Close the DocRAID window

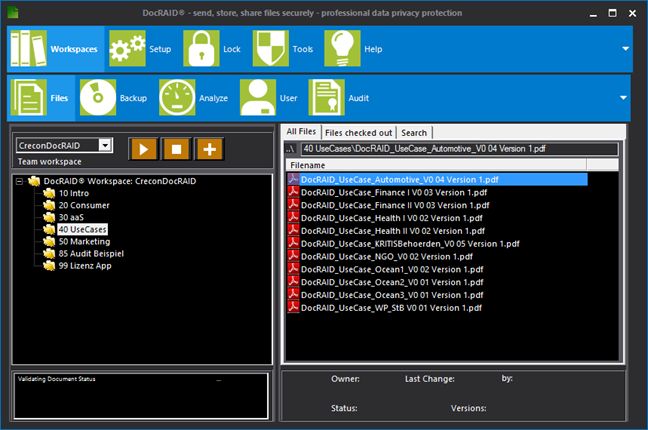pyautogui.click(x=632, y=13)
